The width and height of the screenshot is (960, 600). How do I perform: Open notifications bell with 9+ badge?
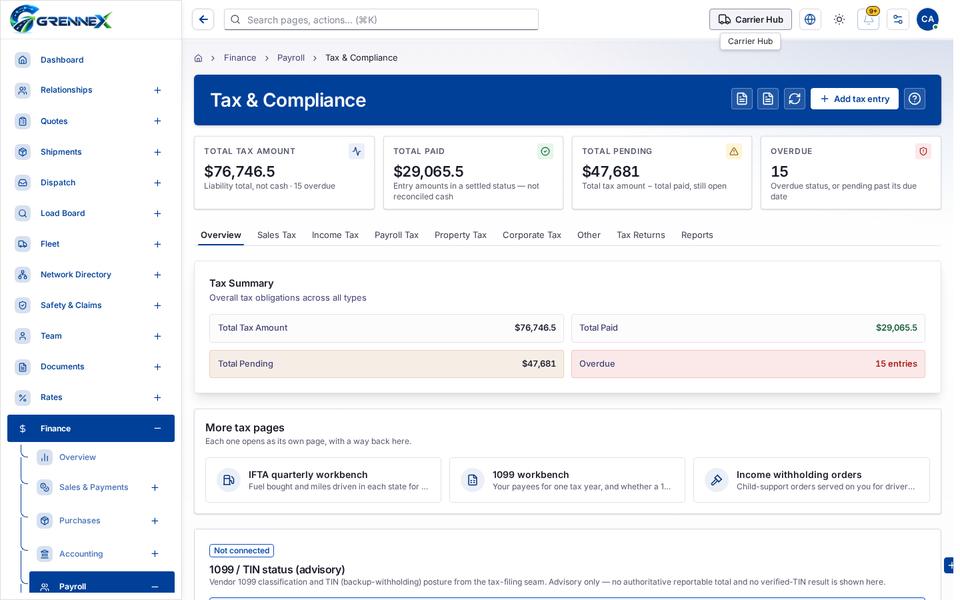[868, 20]
